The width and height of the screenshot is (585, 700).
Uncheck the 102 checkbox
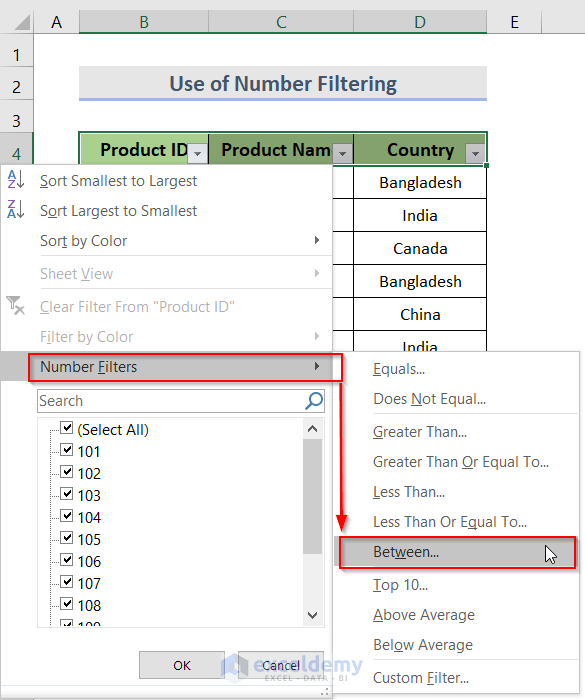tap(67, 472)
